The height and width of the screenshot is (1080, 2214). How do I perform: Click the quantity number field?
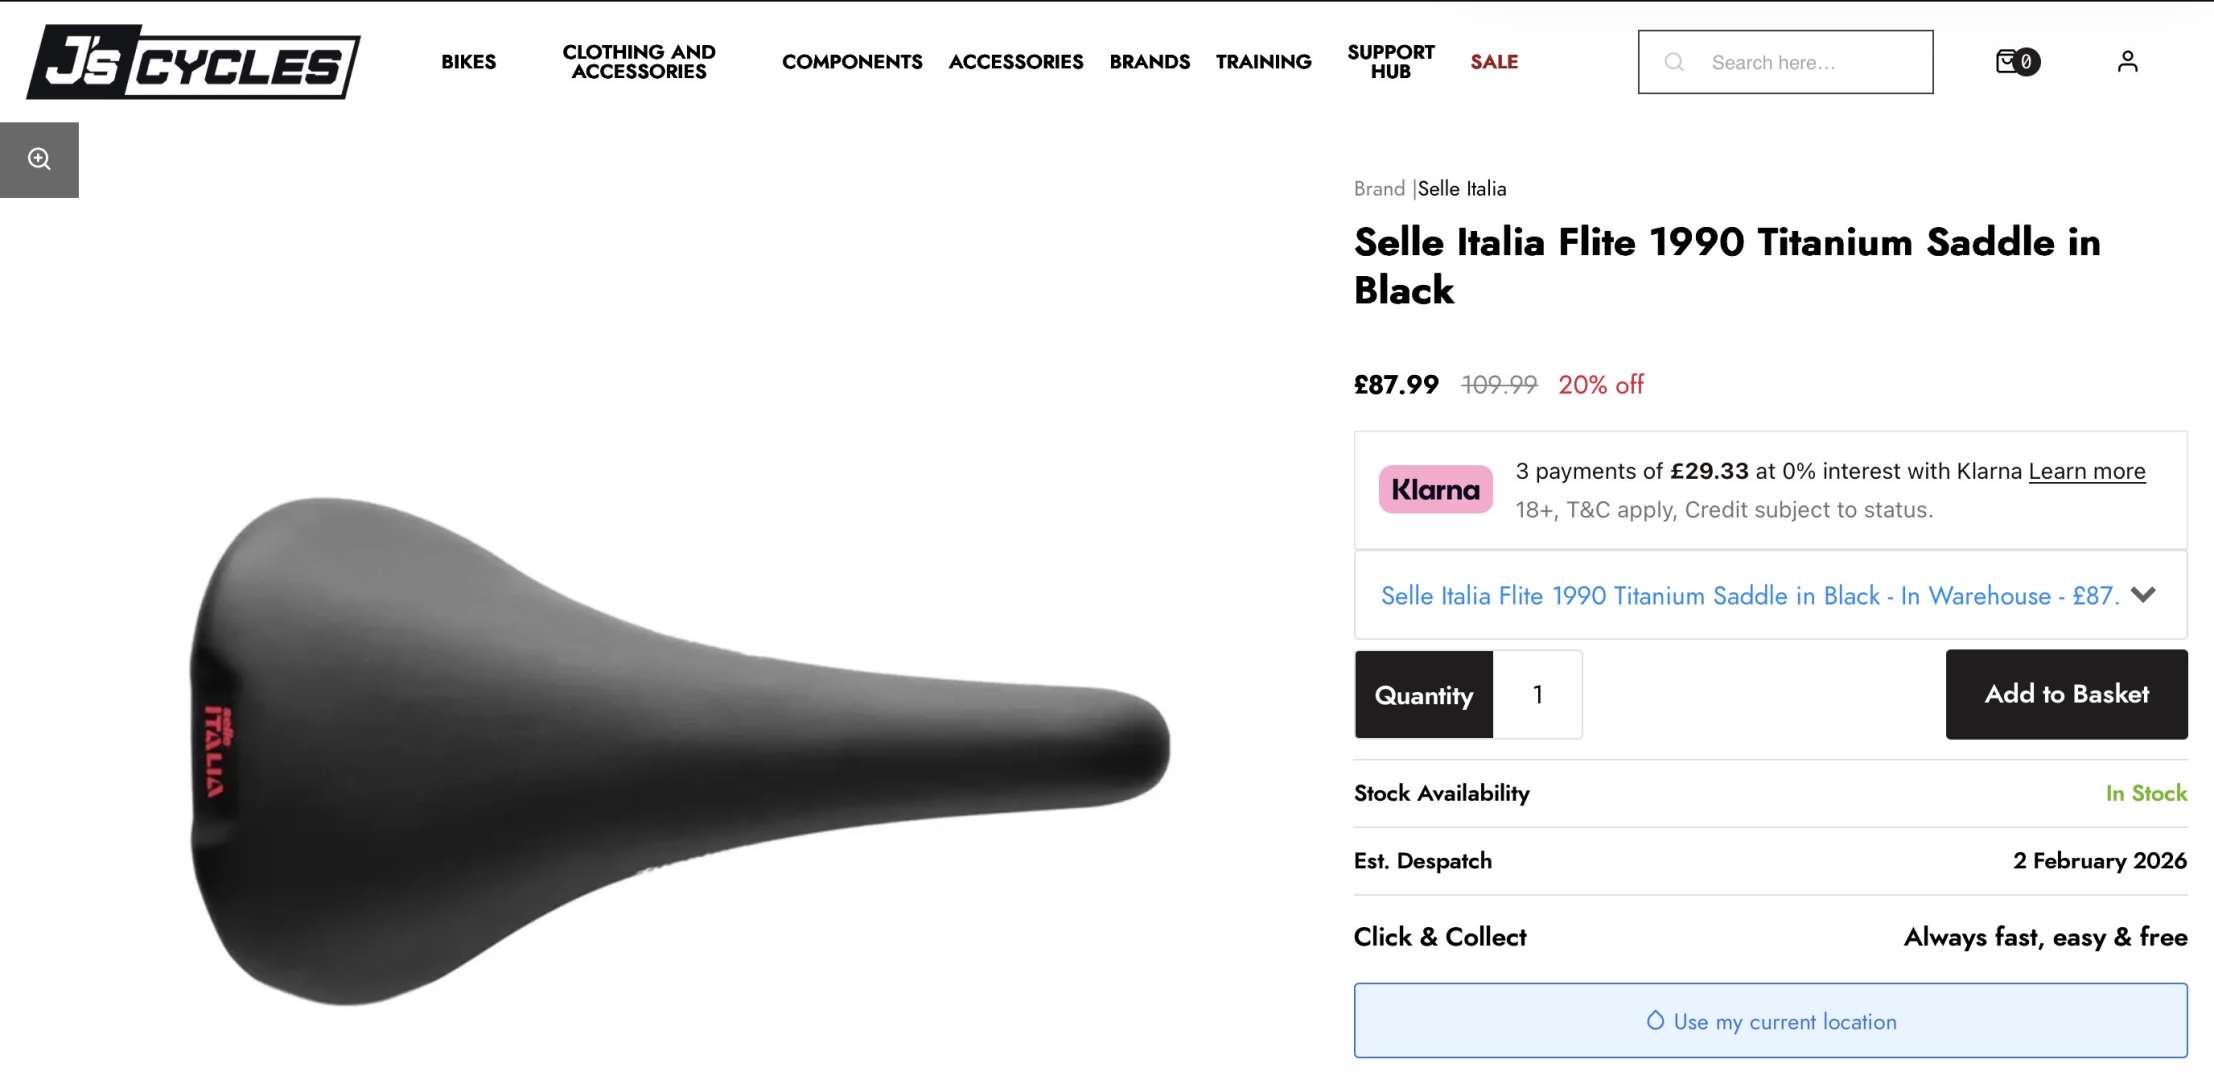1537,694
